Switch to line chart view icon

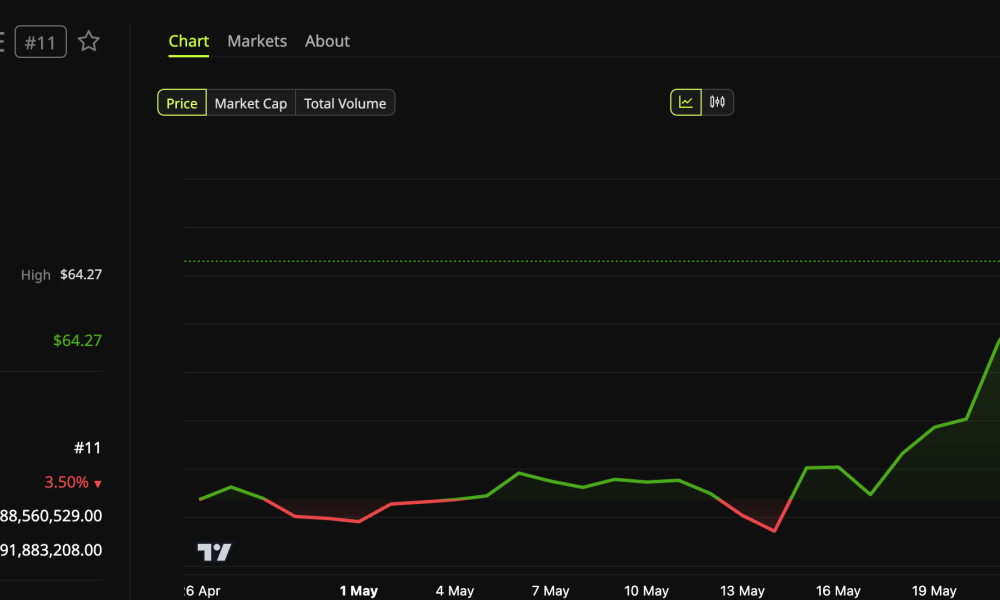click(x=686, y=102)
